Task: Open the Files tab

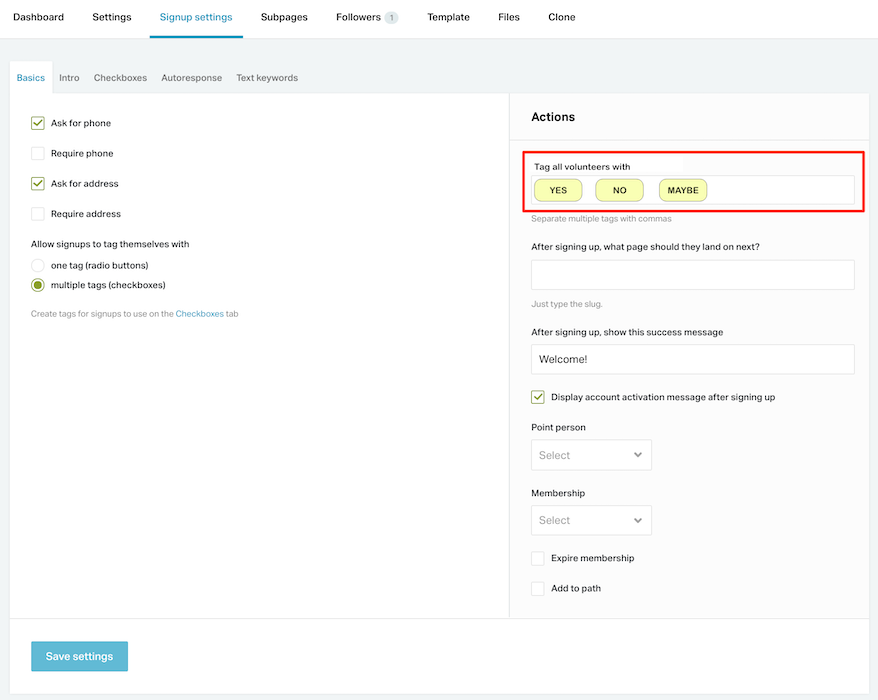Action: (508, 17)
